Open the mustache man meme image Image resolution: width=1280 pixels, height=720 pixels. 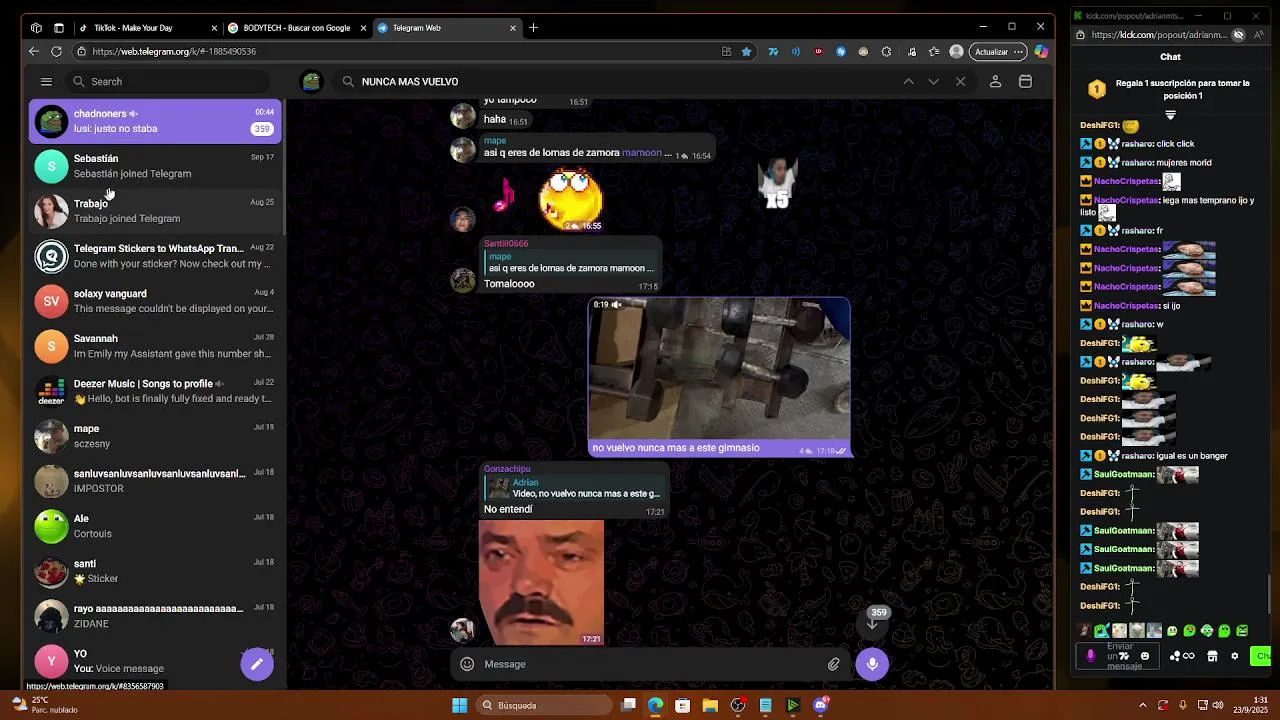[x=541, y=582]
